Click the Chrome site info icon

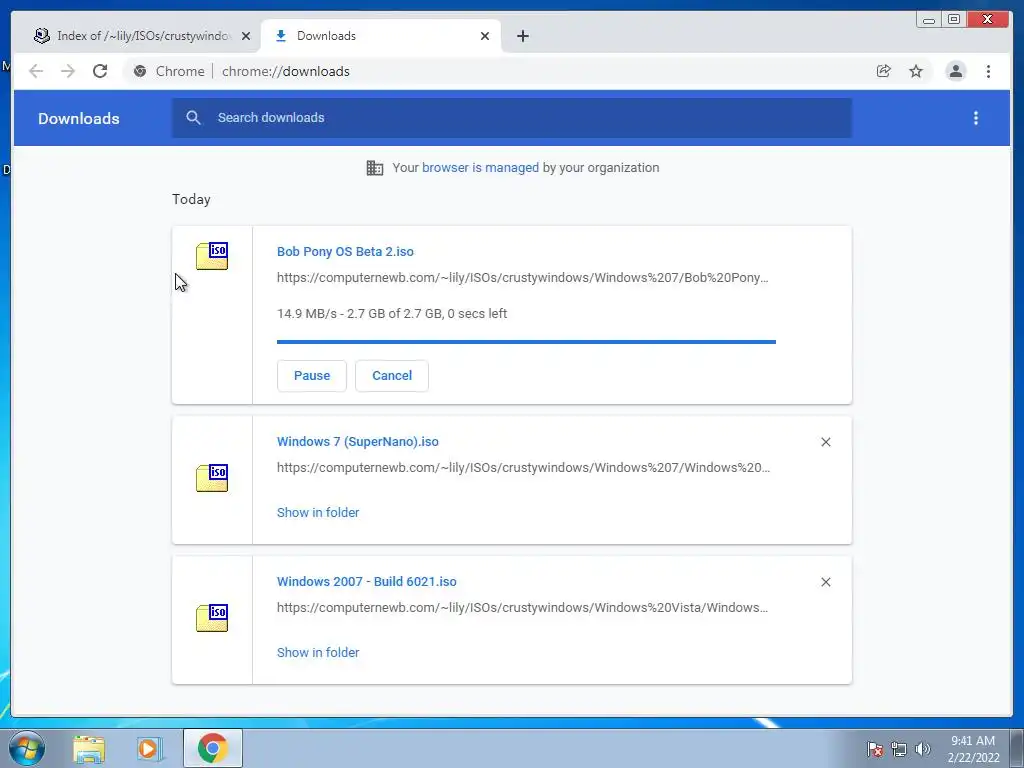pos(140,71)
